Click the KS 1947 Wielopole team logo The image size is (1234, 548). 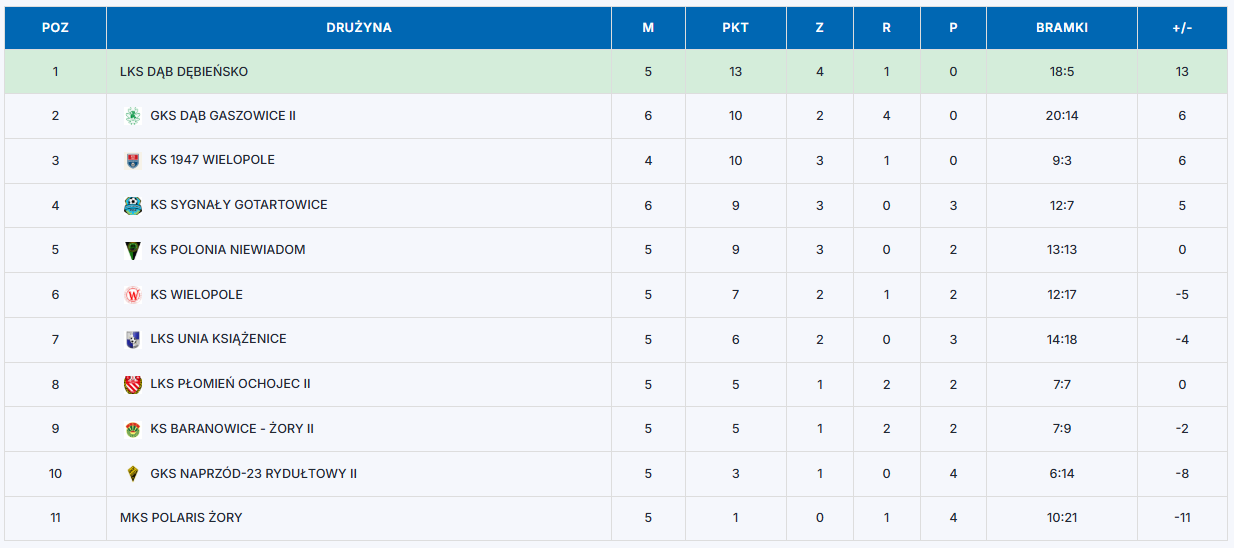[x=132, y=160]
